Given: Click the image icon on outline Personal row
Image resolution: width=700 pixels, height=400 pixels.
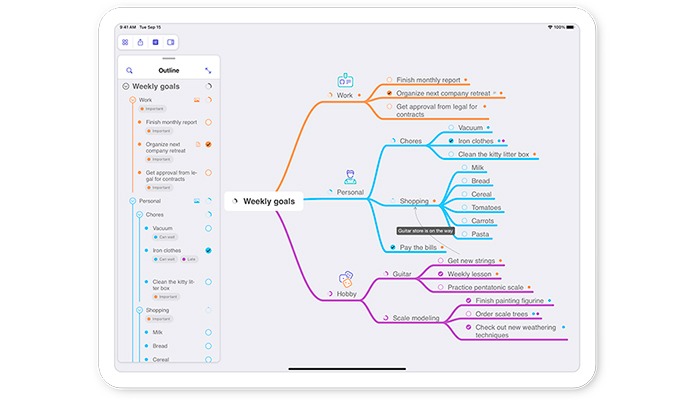Looking at the screenshot, I should (197, 201).
